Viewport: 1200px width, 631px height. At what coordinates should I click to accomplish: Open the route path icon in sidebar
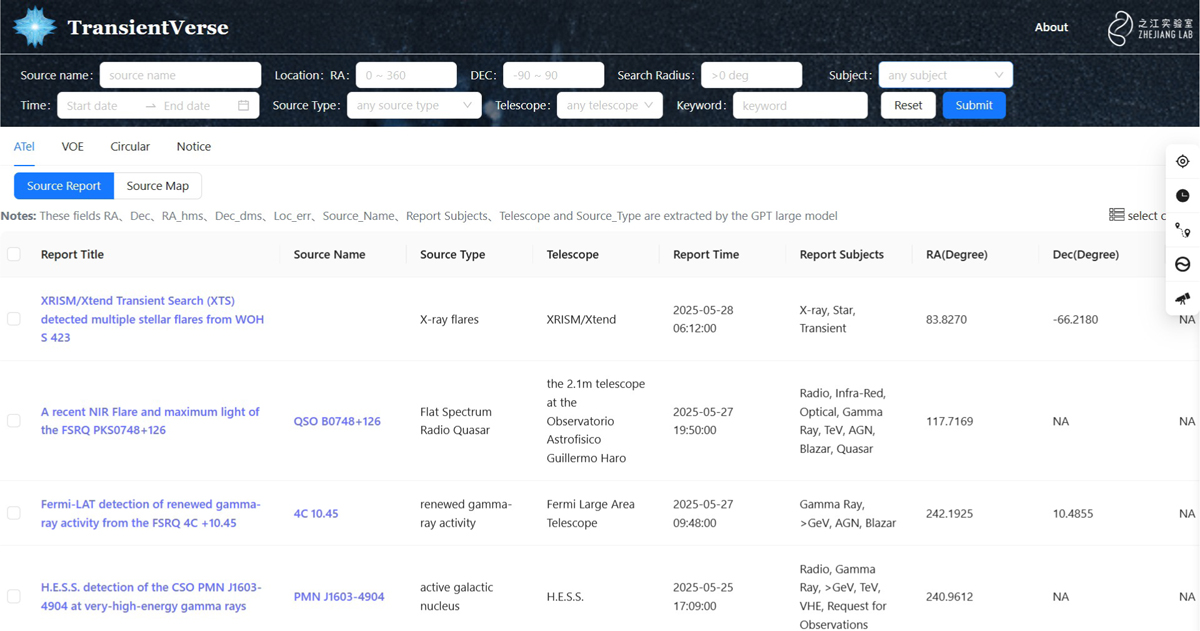coord(1182,230)
